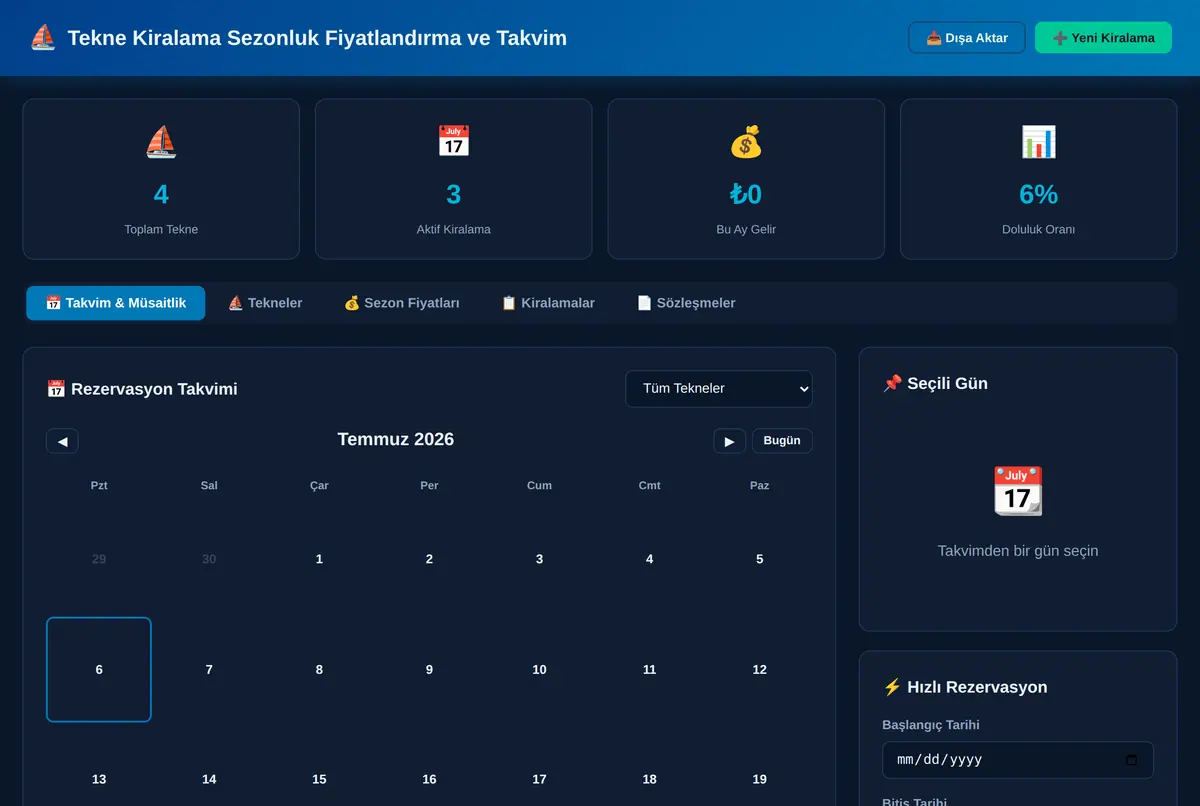The width and height of the screenshot is (1200, 806).
Task: Switch to the Takvim & Müsaitlik tab
Action: coord(116,303)
